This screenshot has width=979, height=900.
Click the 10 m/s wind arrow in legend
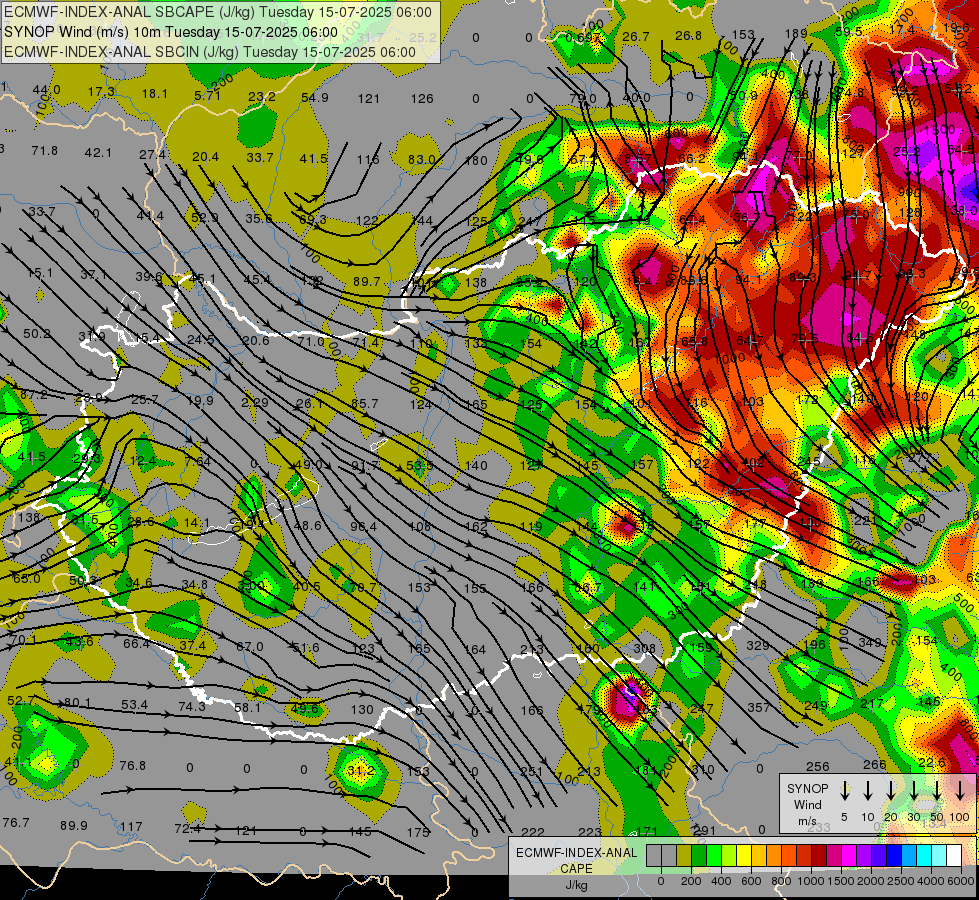[x=868, y=791]
